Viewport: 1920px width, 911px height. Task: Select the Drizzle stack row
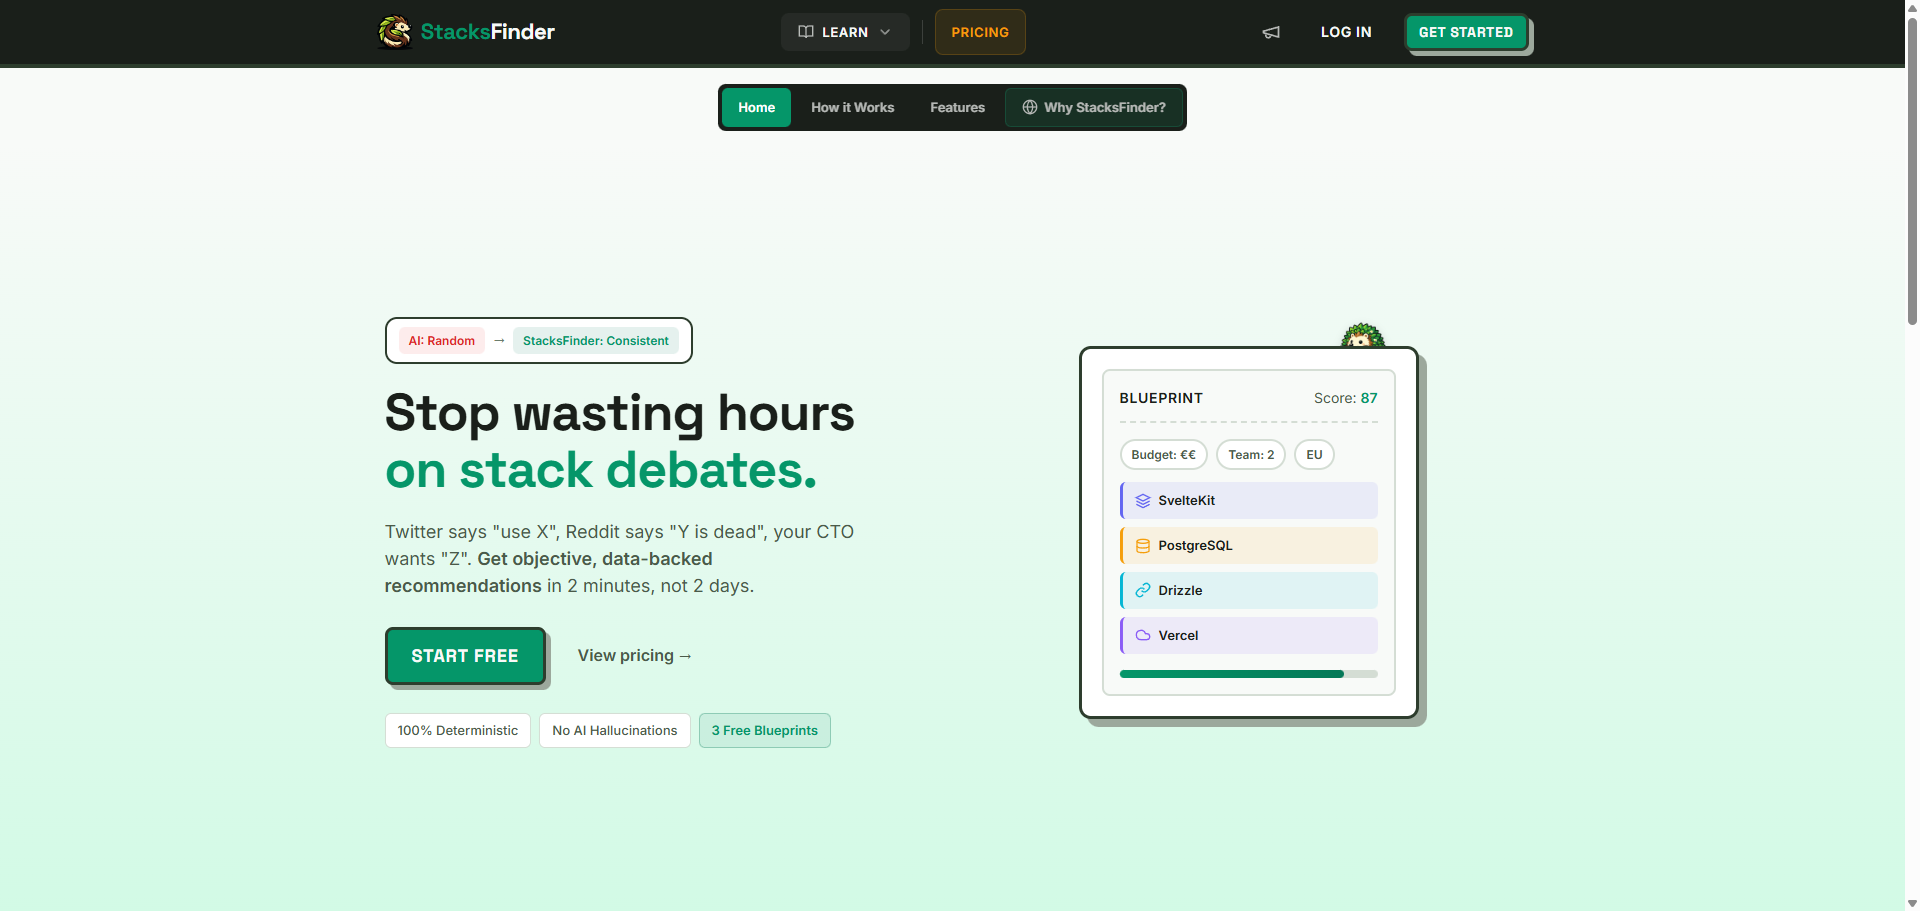(1249, 591)
